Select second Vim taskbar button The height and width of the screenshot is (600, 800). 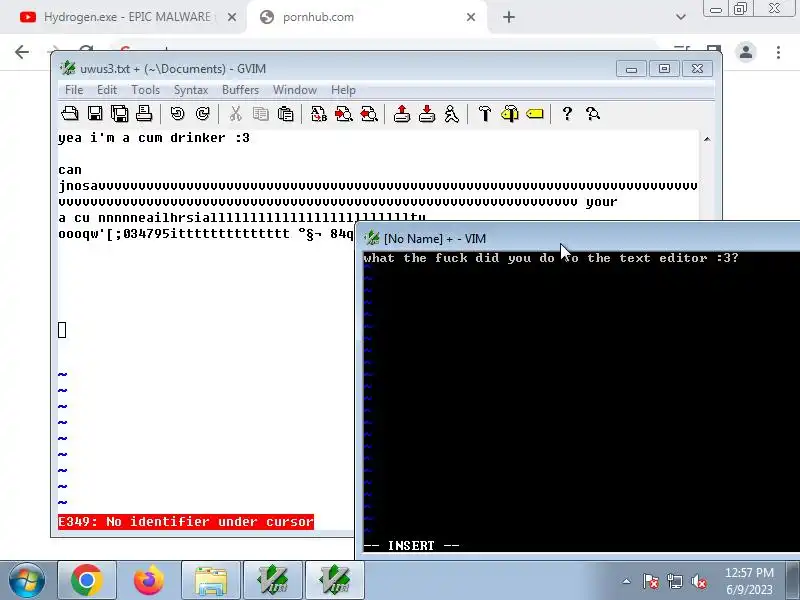(x=335, y=580)
